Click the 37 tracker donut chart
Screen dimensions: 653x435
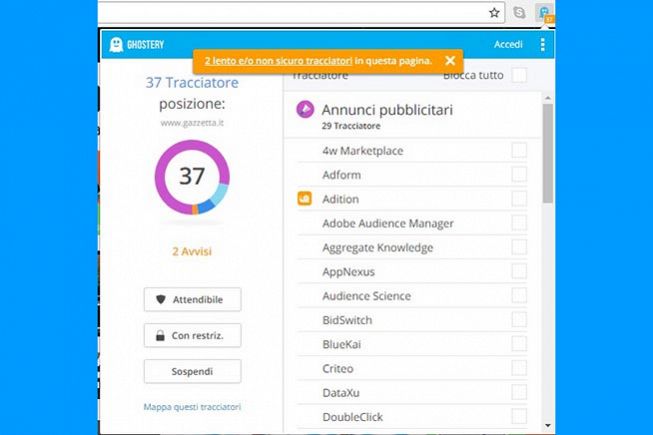coord(192,177)
